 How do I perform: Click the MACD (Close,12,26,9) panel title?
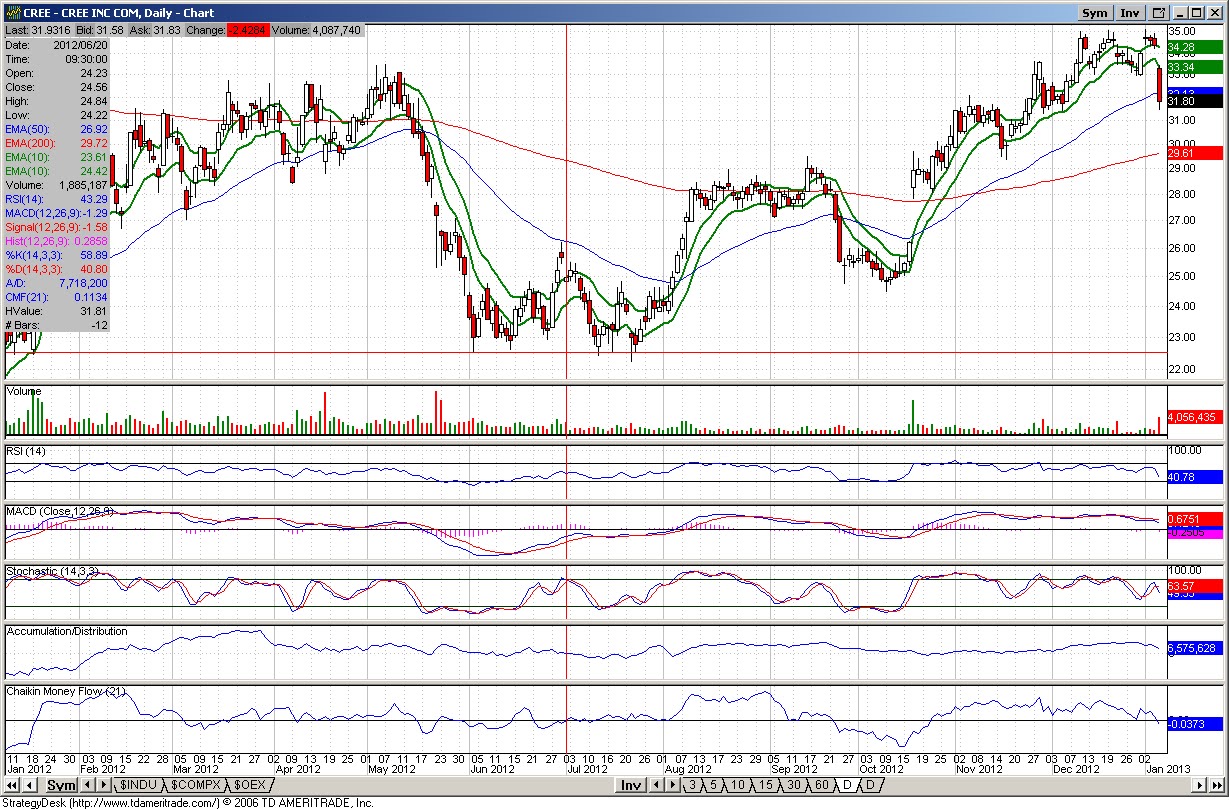[60, 511]
